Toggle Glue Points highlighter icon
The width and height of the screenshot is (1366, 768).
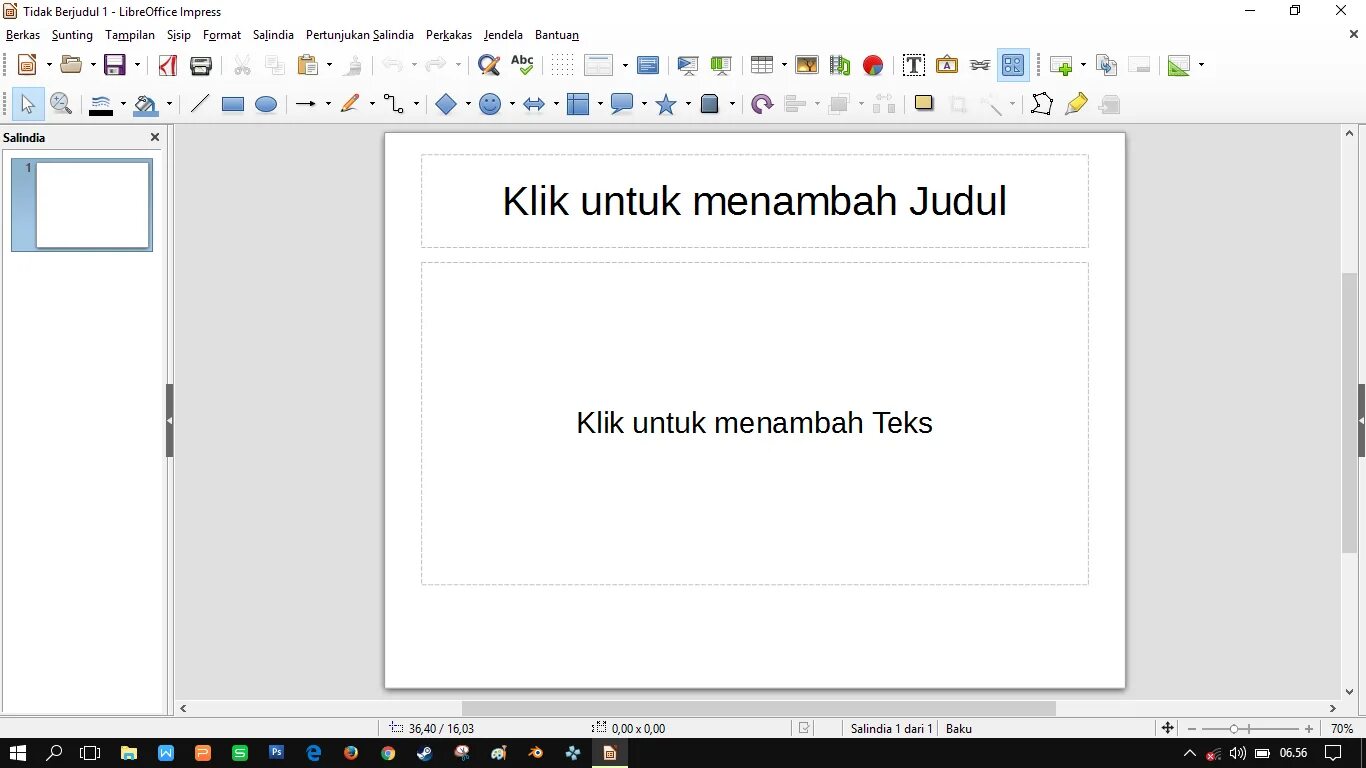[1076, 104]
